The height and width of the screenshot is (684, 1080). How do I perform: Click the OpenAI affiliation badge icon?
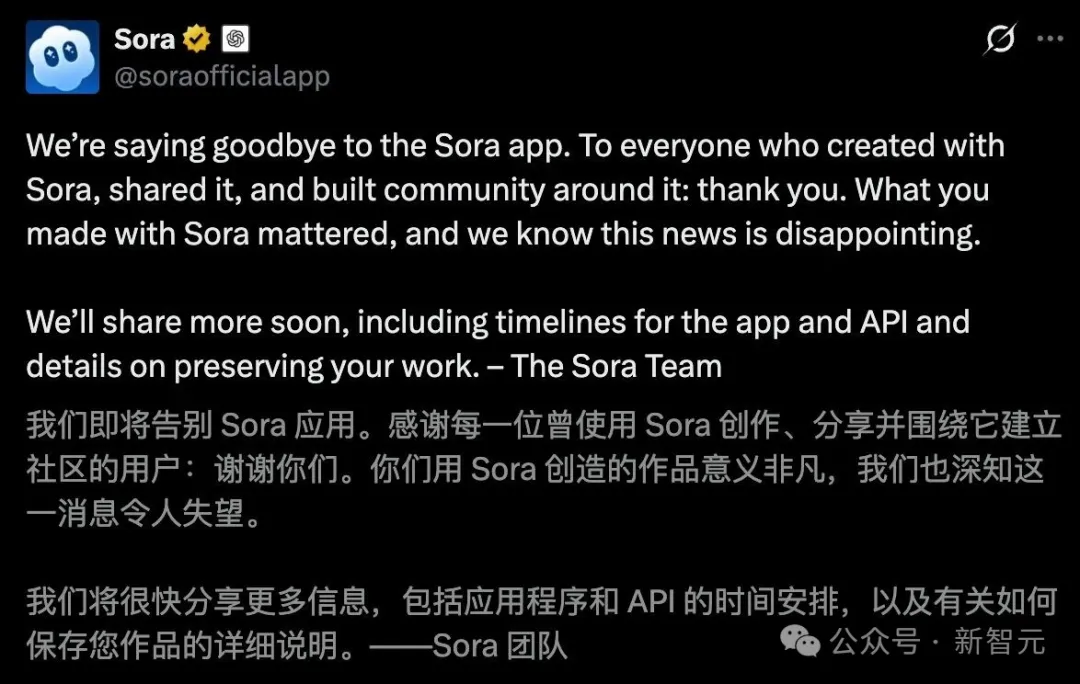(x=235, y=39)
